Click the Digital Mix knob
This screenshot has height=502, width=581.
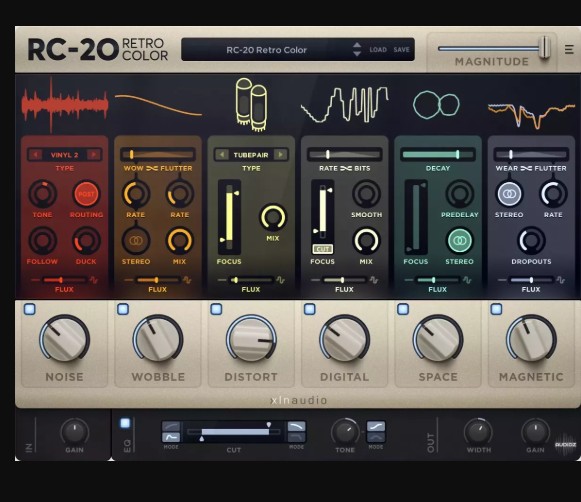366,241
